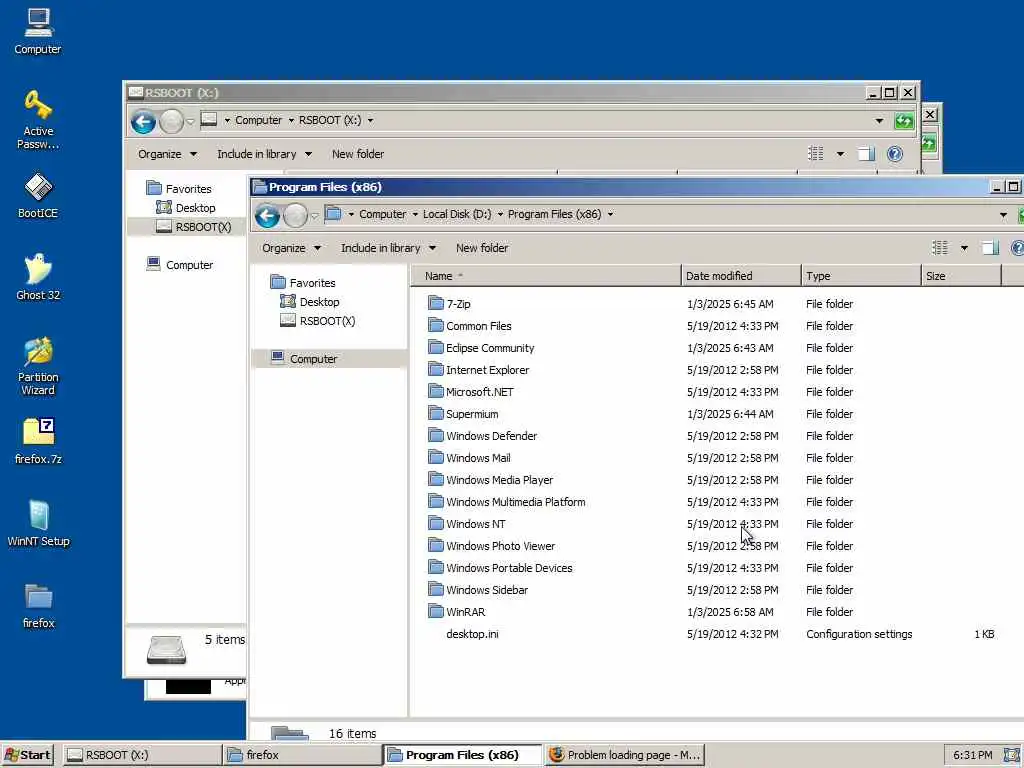This screenshot has height=768, width=1024.
Task: Select Favorites in RSBOOT window sidebar
Action: coord(179,189)
